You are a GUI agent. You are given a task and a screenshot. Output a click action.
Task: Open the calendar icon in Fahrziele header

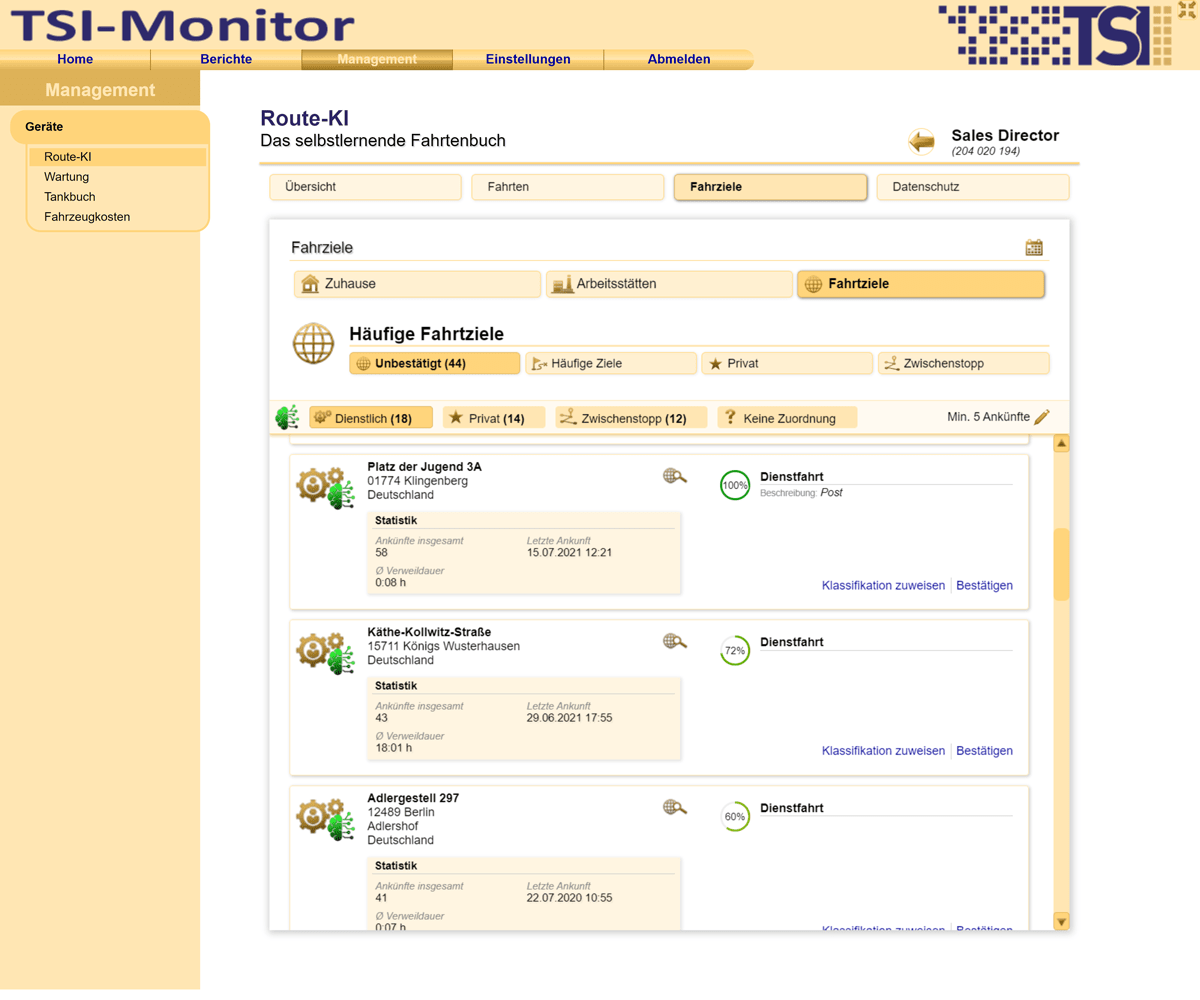click(1034, 247)
